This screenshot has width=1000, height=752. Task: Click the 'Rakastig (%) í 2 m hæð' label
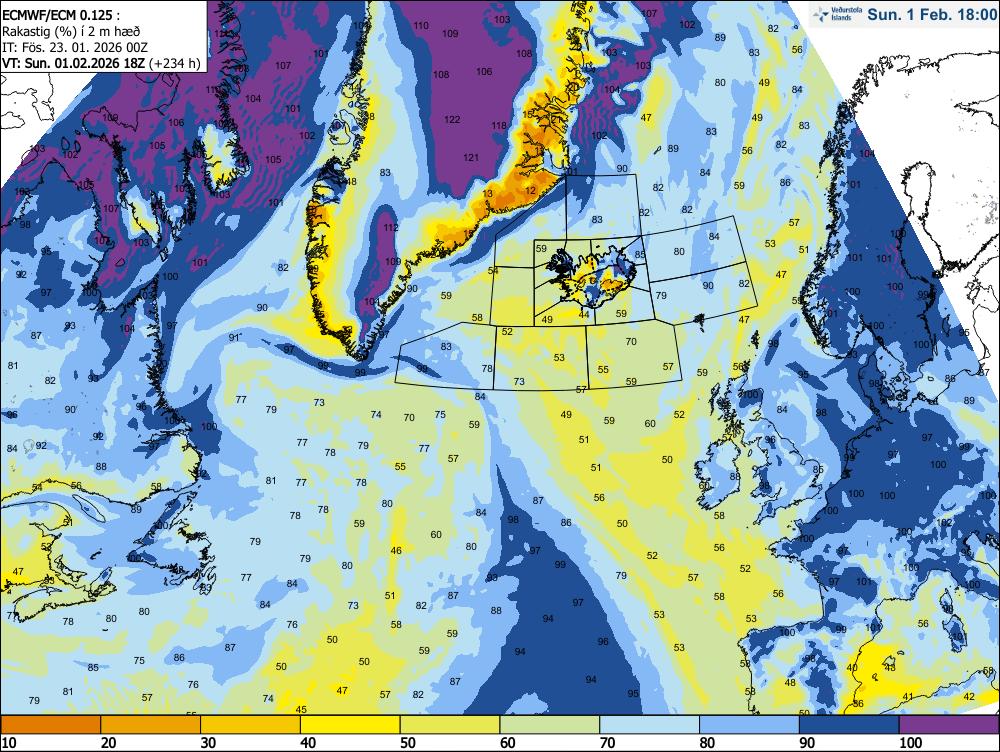point(71,31)
